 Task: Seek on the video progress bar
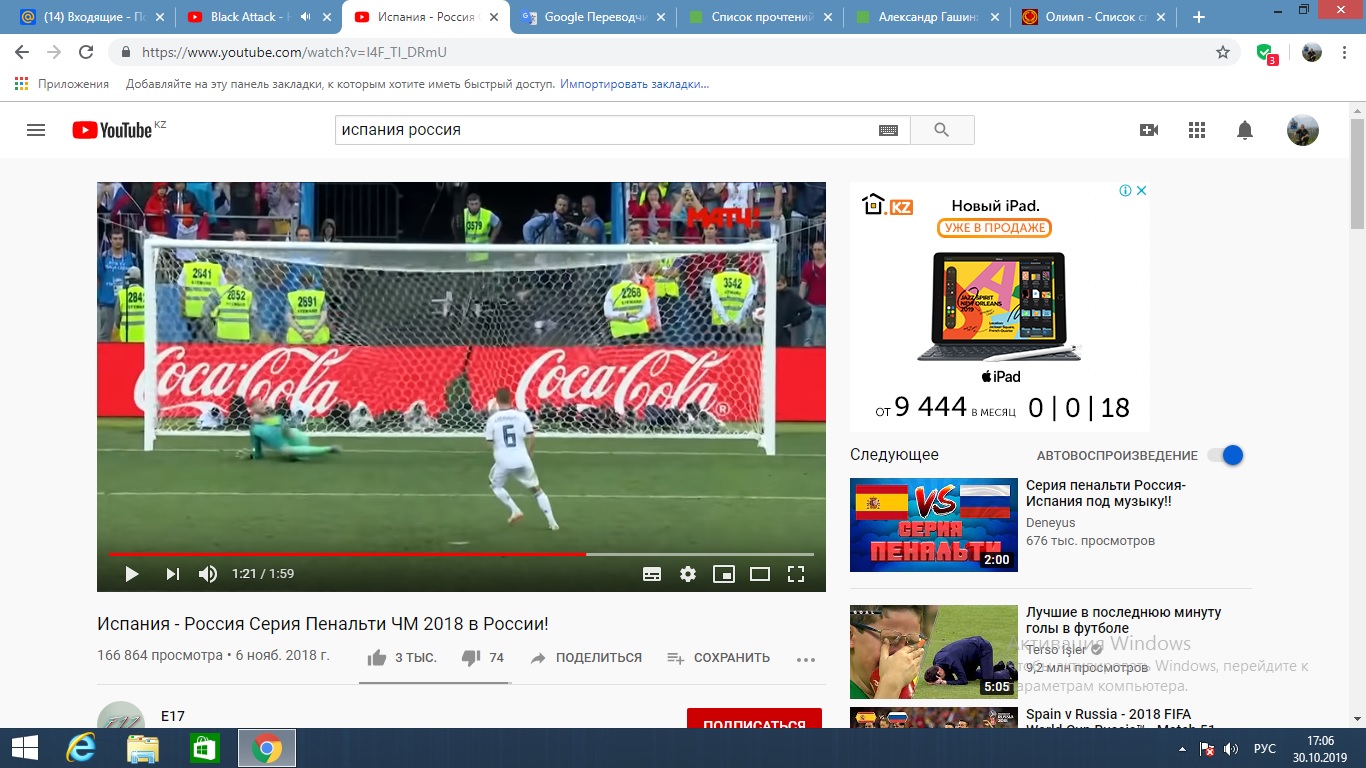click(461, 553)
